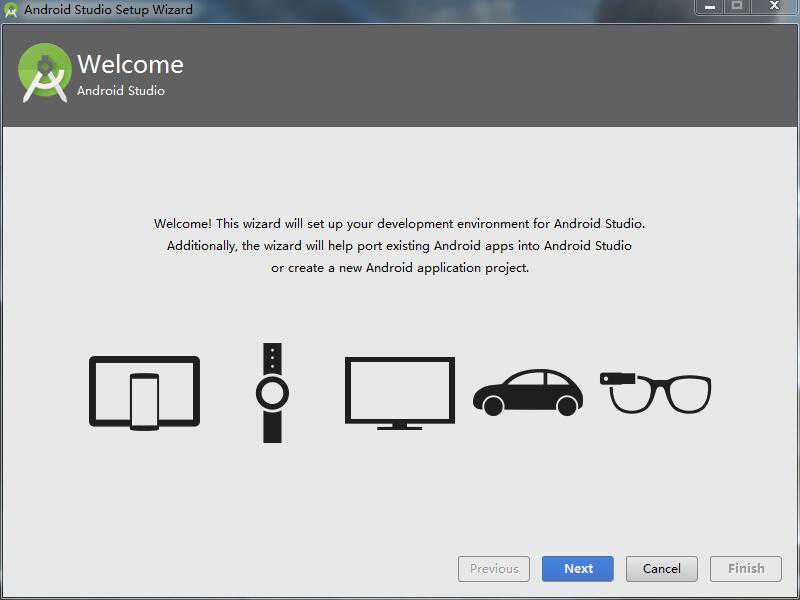Click the smart glasses icon
800x600 pixels.
pyautogui.click(x=656, y=393)
